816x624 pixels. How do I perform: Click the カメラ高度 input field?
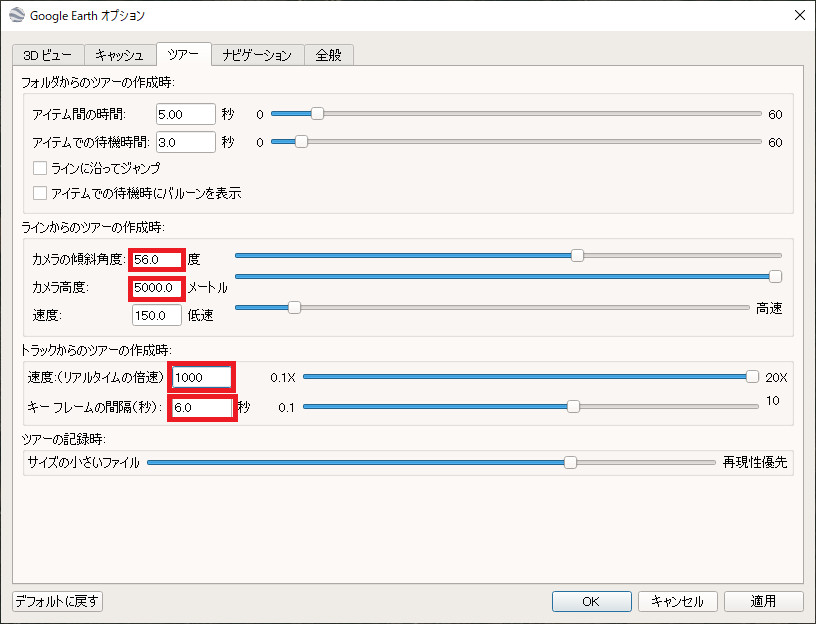pyautogui.click(x=157, y=288)
